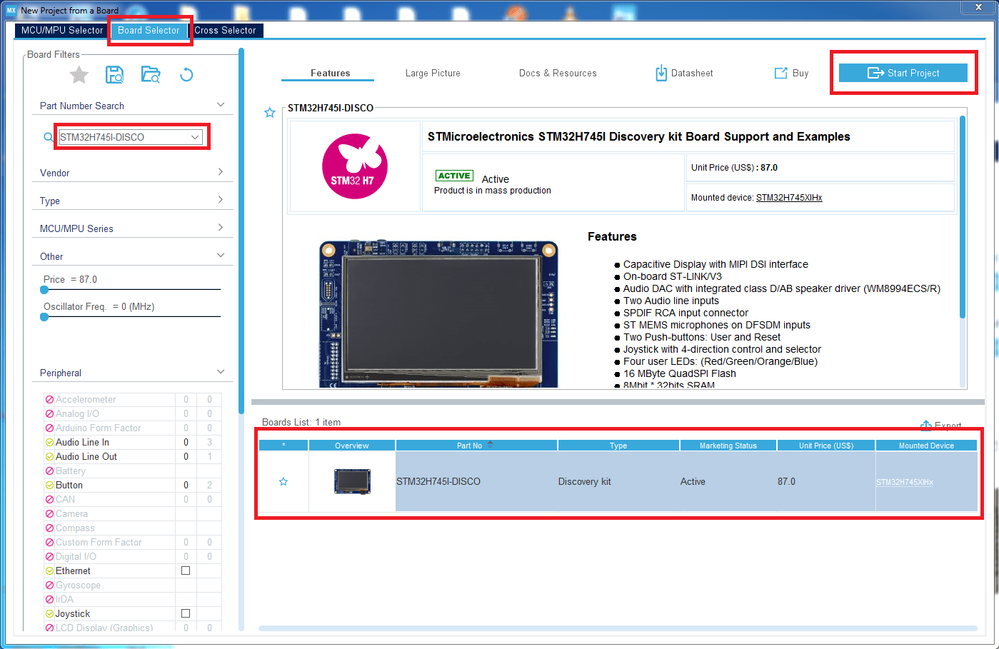Click Audio Line In status icon

pos(50,442)
